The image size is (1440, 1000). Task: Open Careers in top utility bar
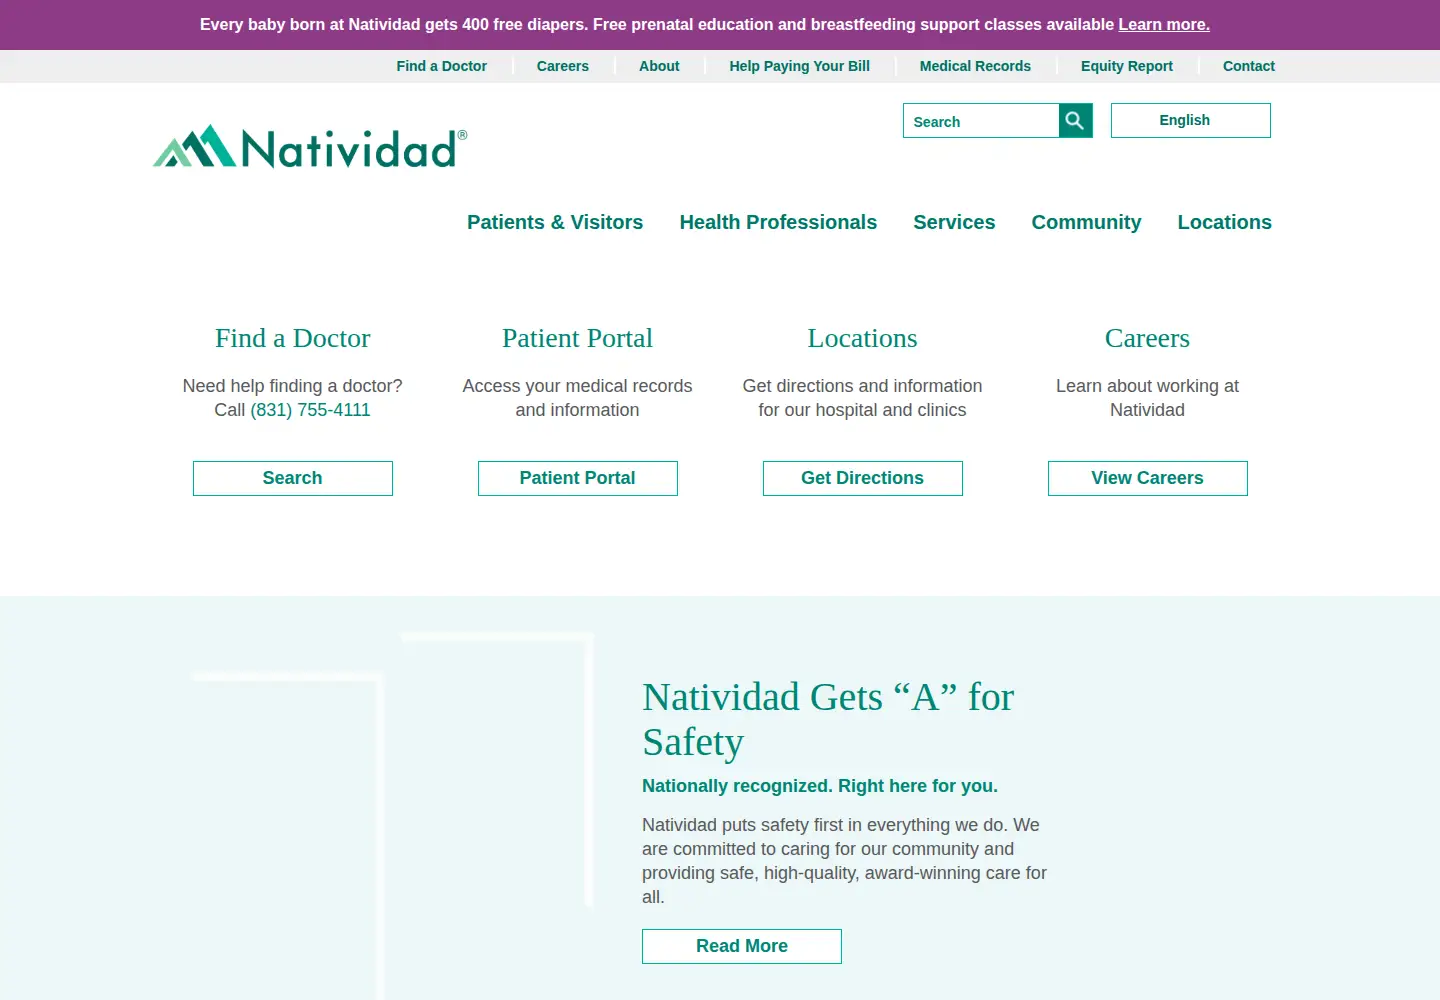click(x=563, y=66)
